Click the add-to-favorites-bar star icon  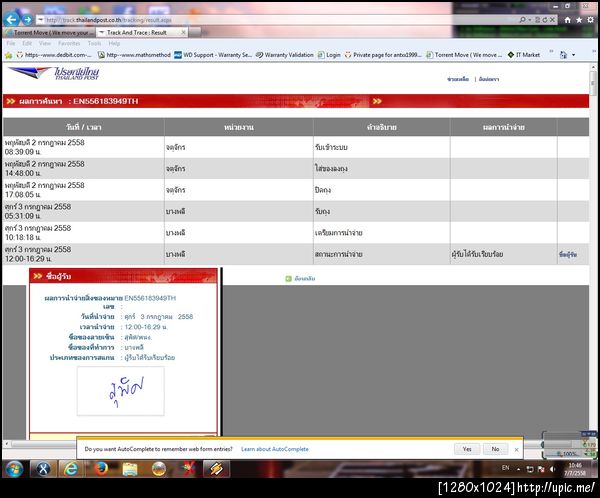pyautogui.click(x=8, y=55)
